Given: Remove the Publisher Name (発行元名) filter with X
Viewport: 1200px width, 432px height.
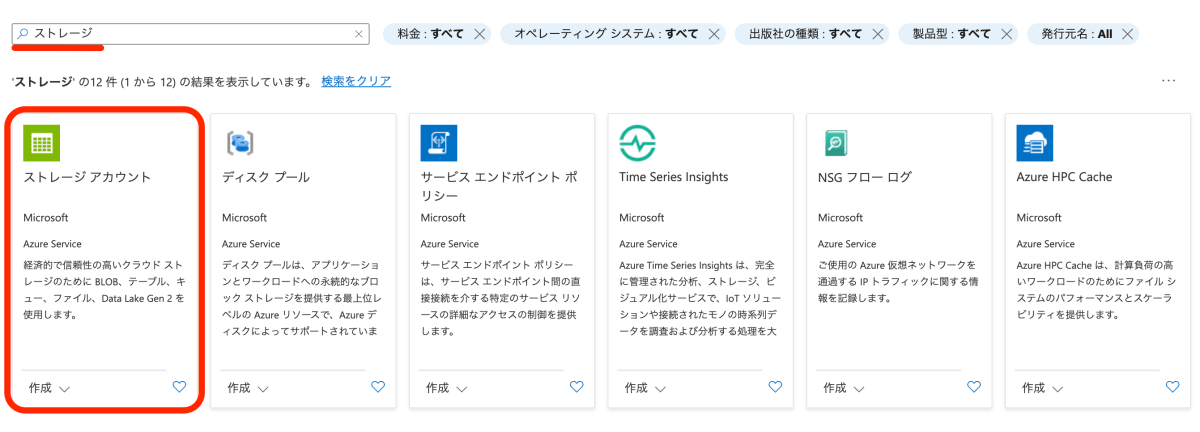Looking at the screenshot, I should click(x=1127, y=34).
